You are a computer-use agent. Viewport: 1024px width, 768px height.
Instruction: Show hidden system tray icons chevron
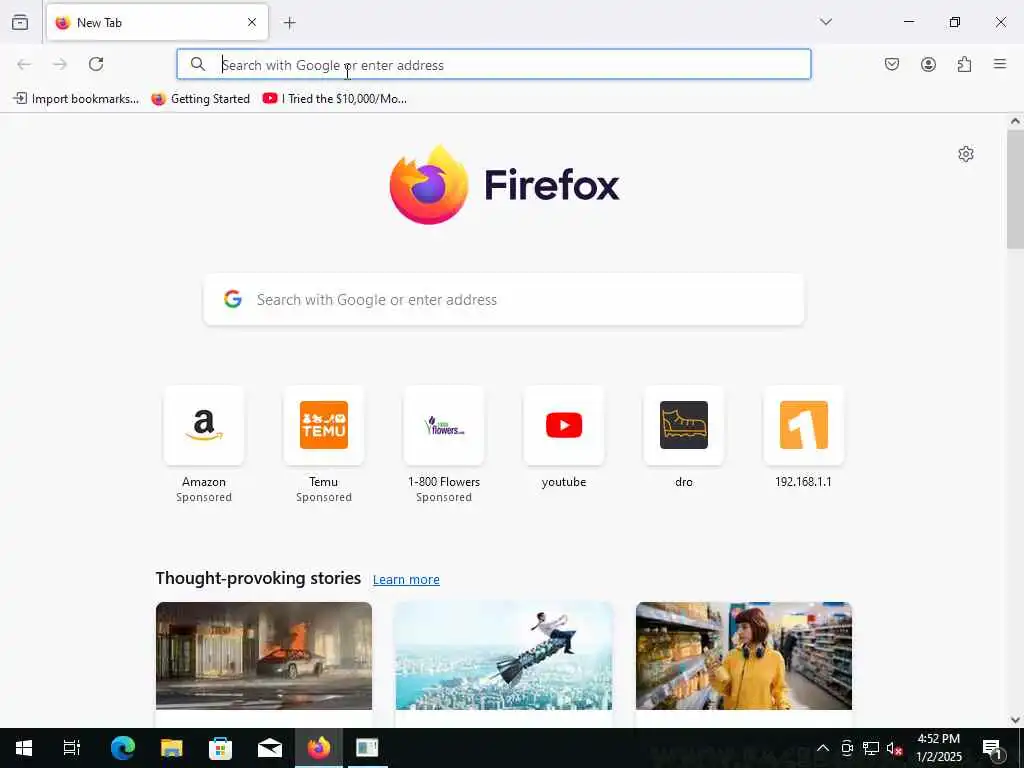(x=823, y=748)
